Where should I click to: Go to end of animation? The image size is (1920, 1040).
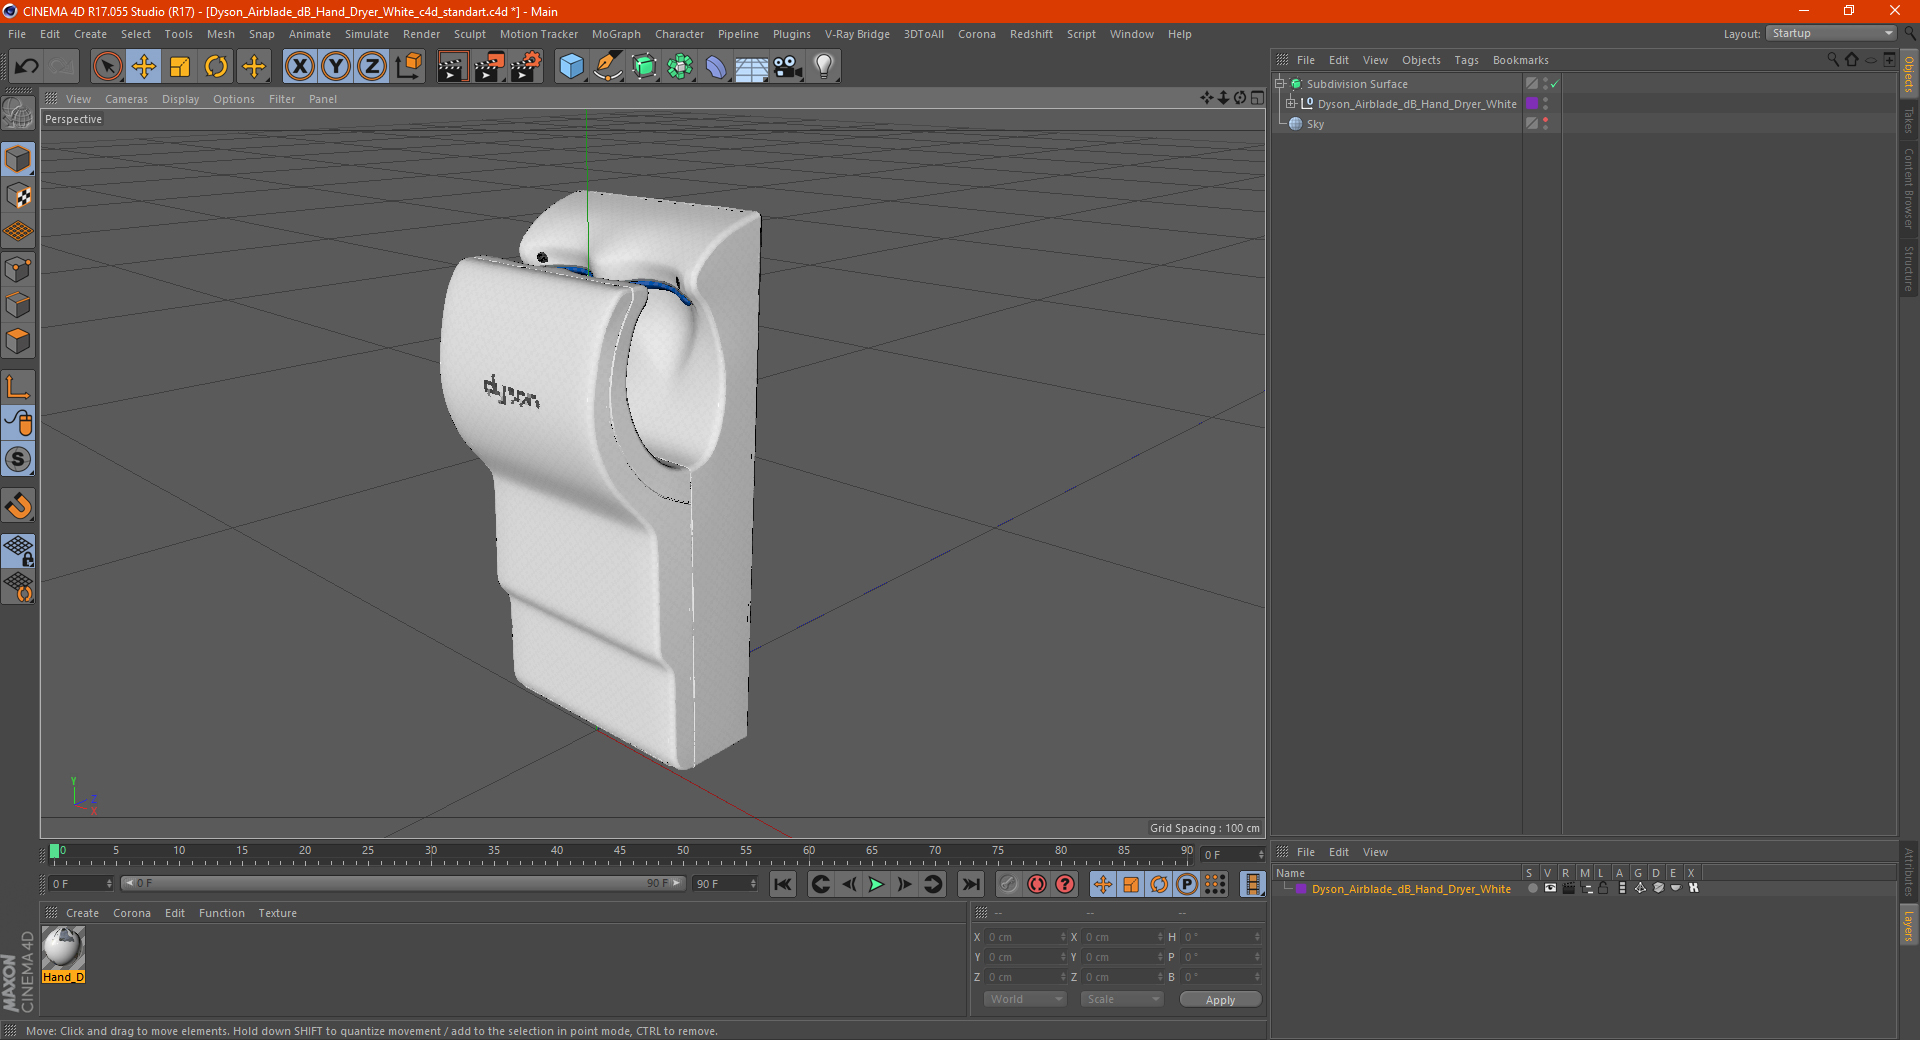(970, 884)
